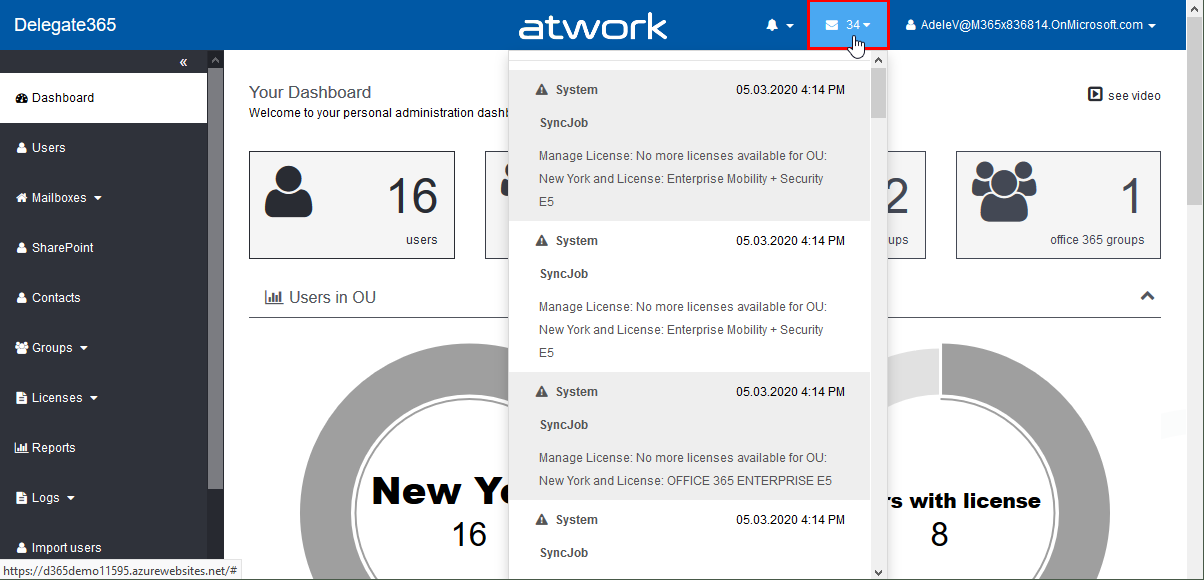Open Contacts in the sidebar
The width and height of the screenshot is (1204, 580).
coord(104,298)
